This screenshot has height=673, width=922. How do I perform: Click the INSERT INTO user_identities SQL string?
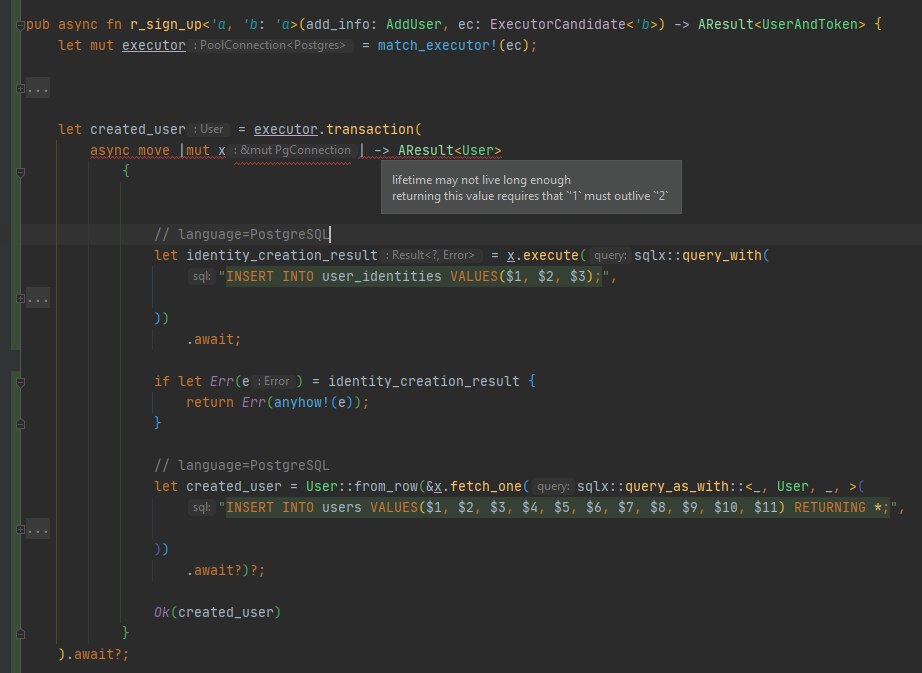(x=414, y=276)
